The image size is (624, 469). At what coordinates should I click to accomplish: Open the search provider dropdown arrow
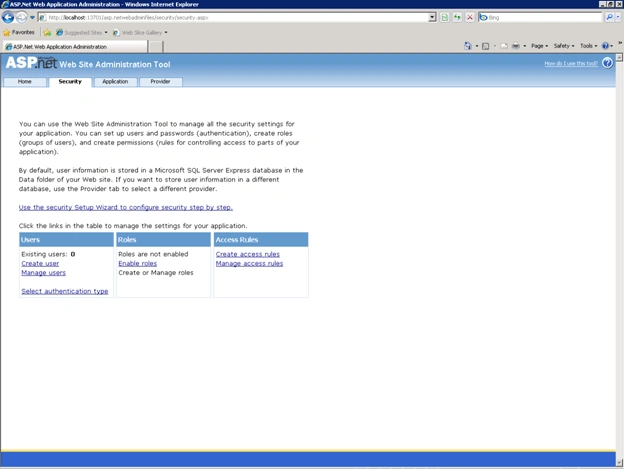coord(618,17)
